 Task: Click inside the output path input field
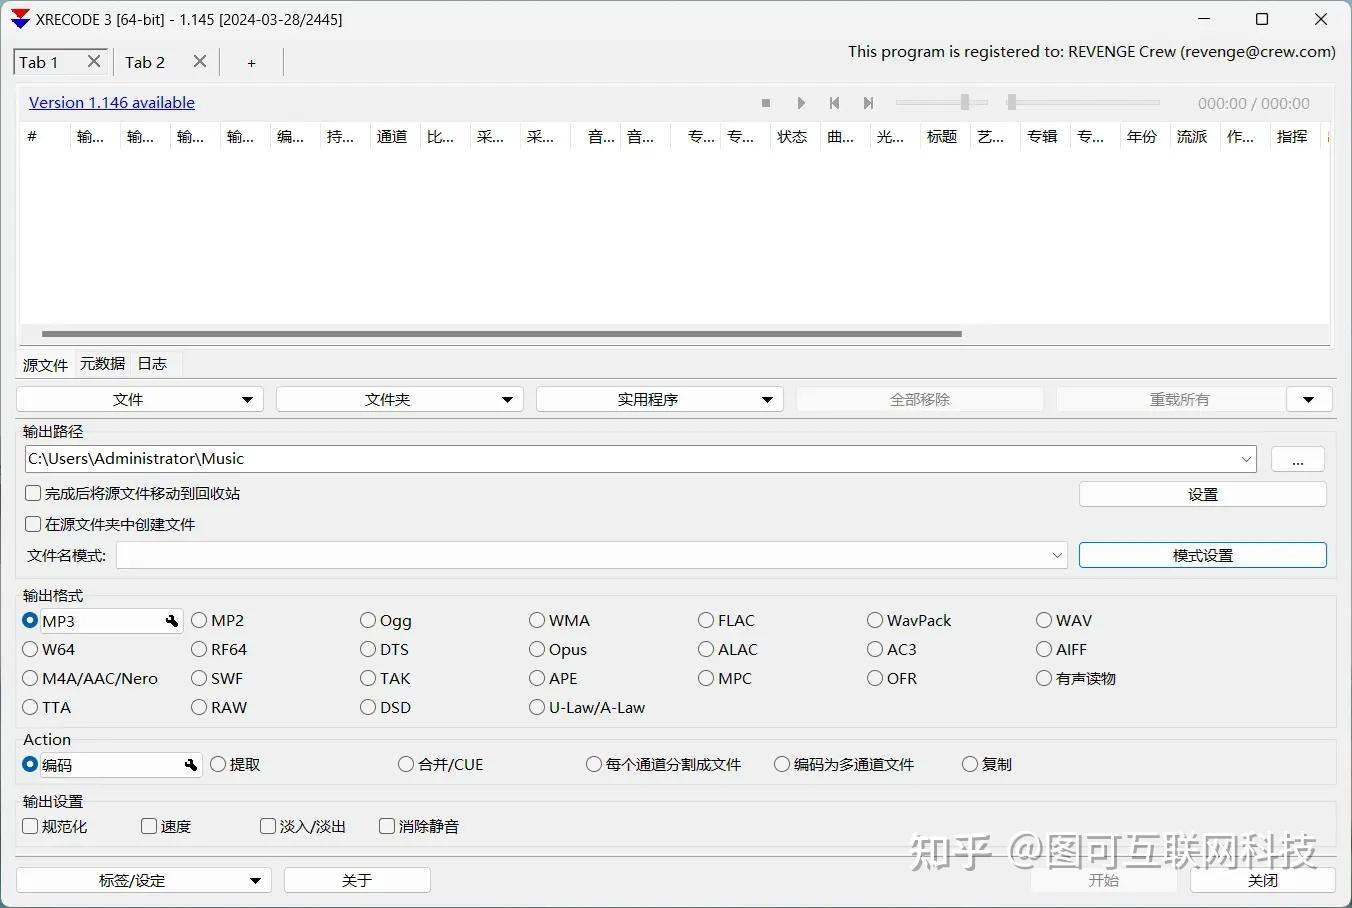tap(600, 459)
